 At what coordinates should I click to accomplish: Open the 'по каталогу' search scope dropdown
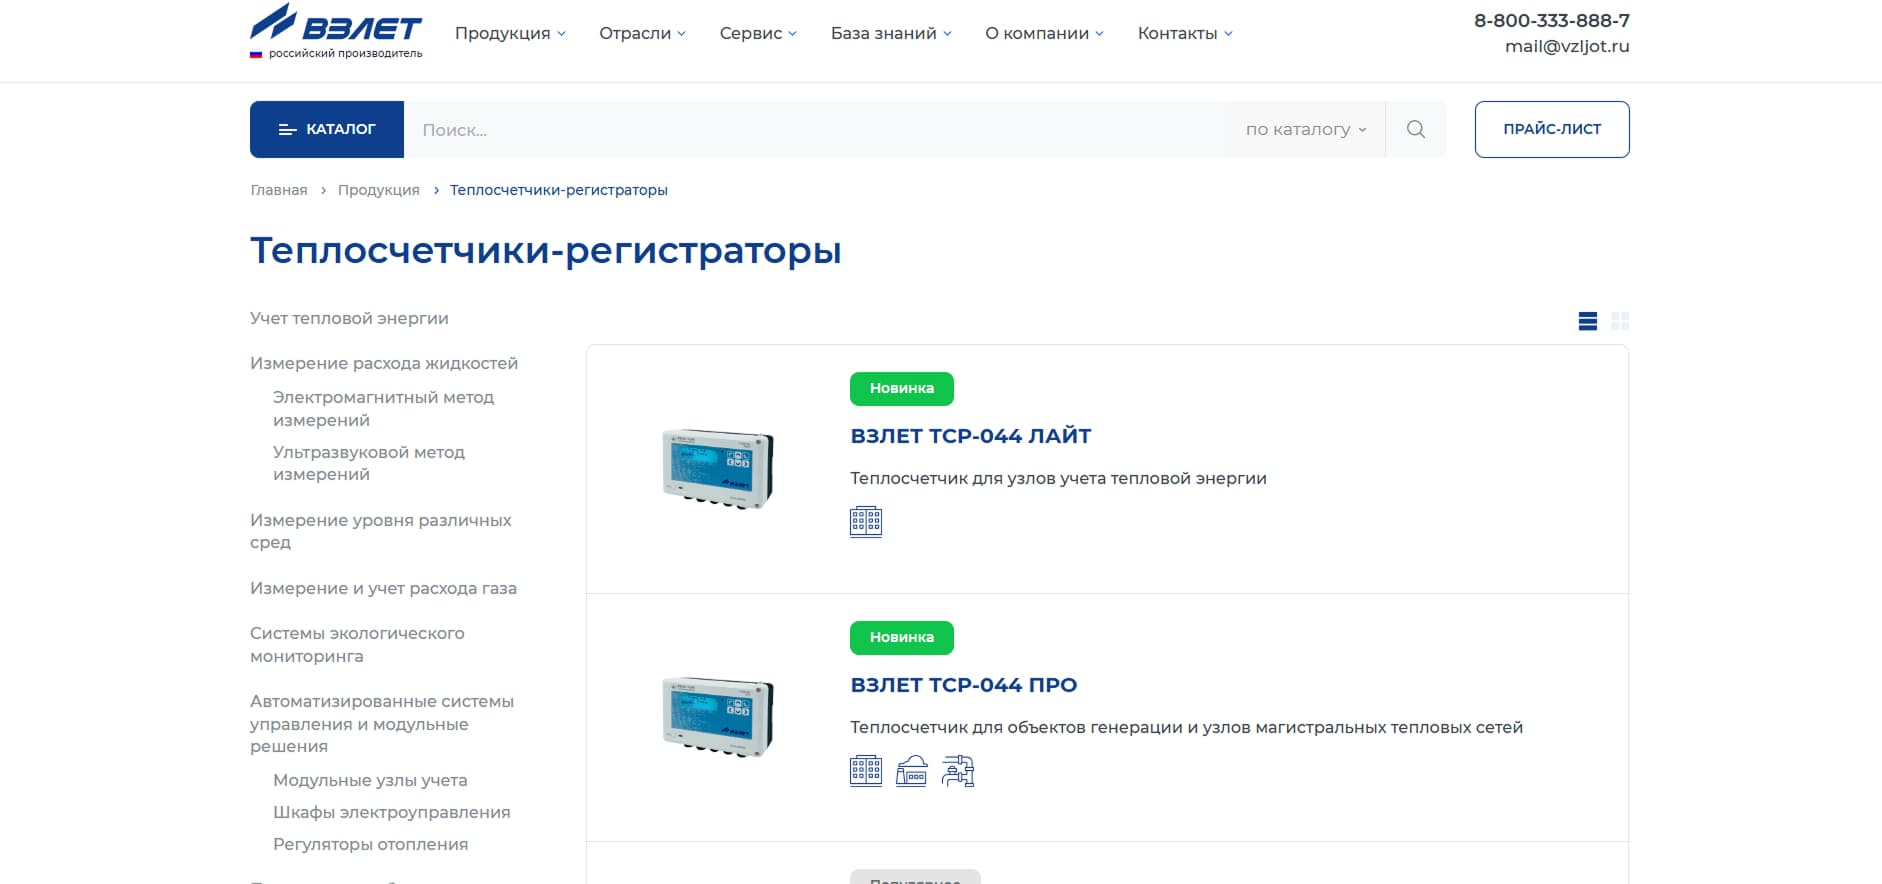point(1305,129)
